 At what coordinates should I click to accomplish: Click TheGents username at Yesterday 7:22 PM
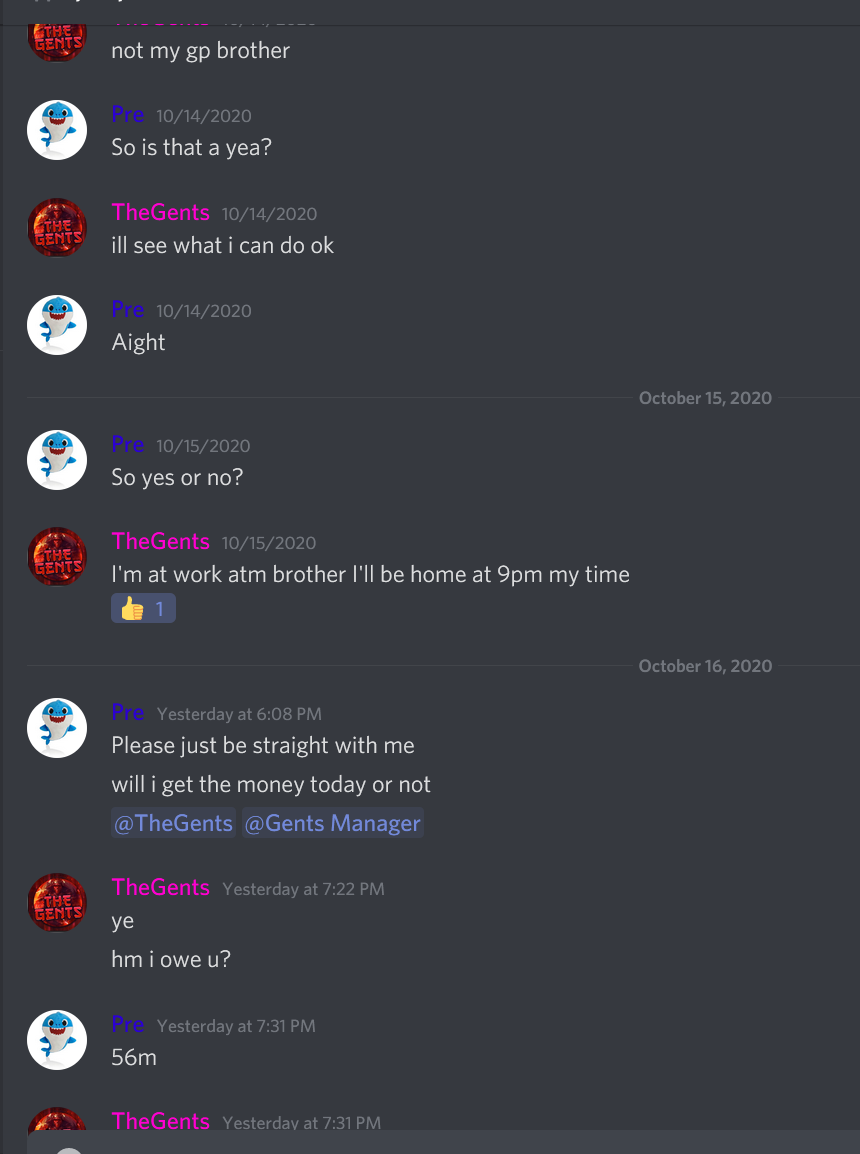[x=160, y=888]
